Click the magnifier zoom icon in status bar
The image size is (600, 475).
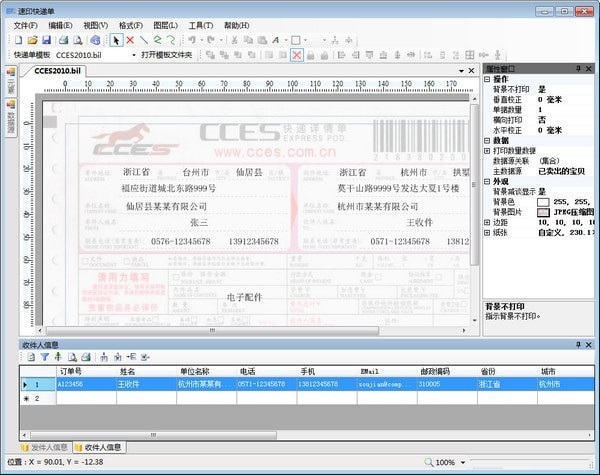[429, 462]
